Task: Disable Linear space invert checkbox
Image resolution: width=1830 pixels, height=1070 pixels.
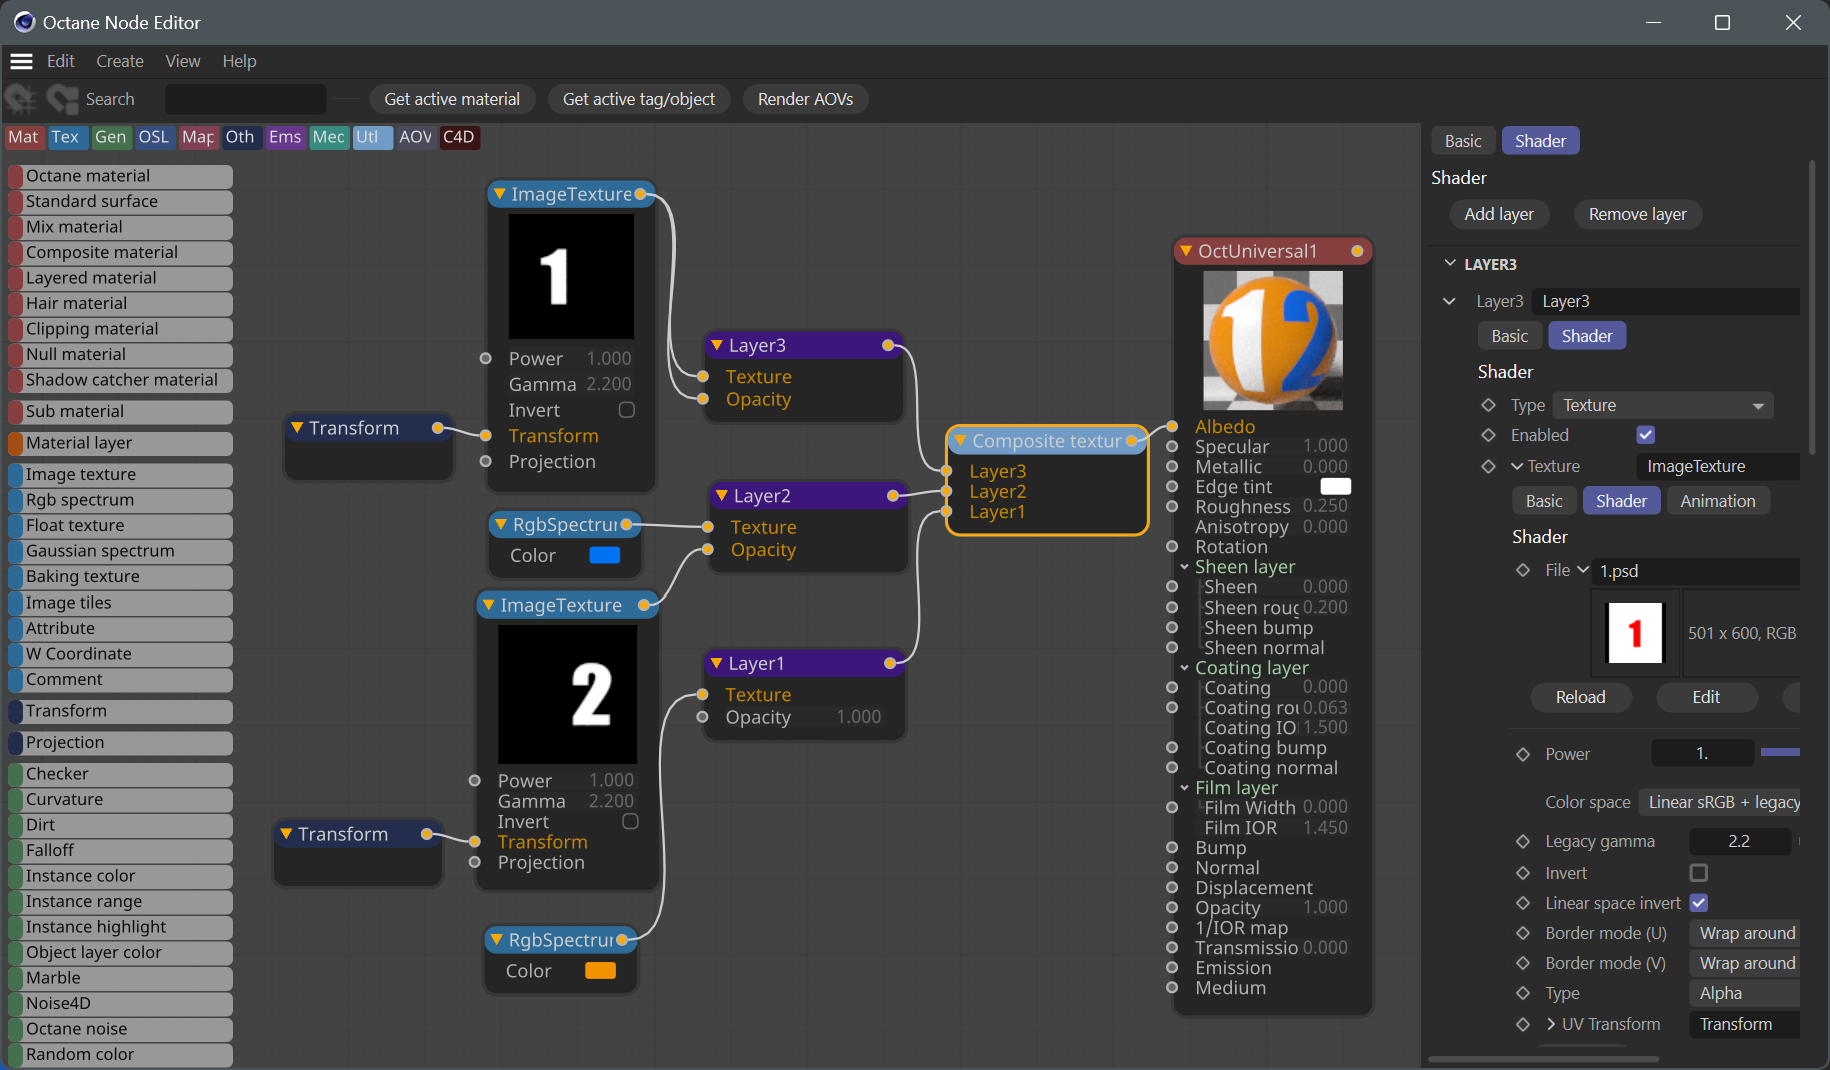Action: 1698,903
